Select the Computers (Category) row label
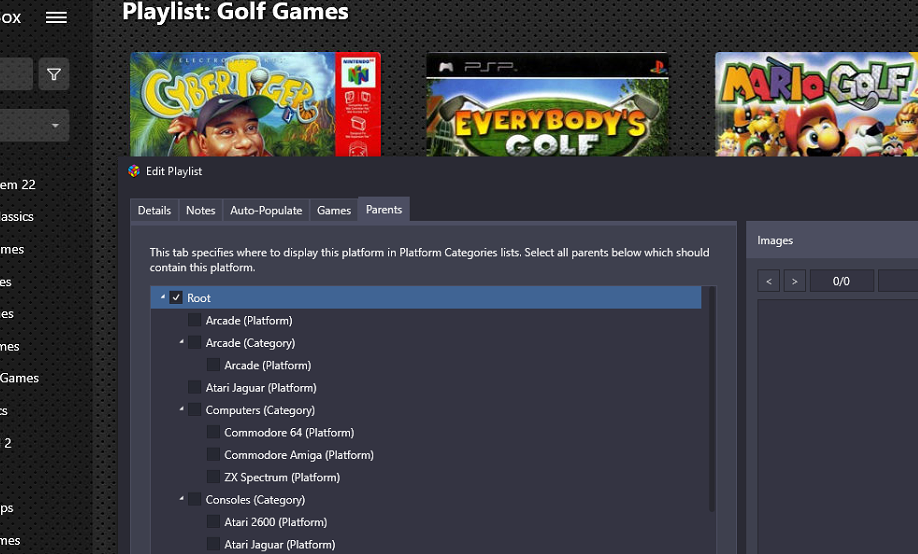The height and width of the screenshot is (554, 918). (x=260, y=410)
